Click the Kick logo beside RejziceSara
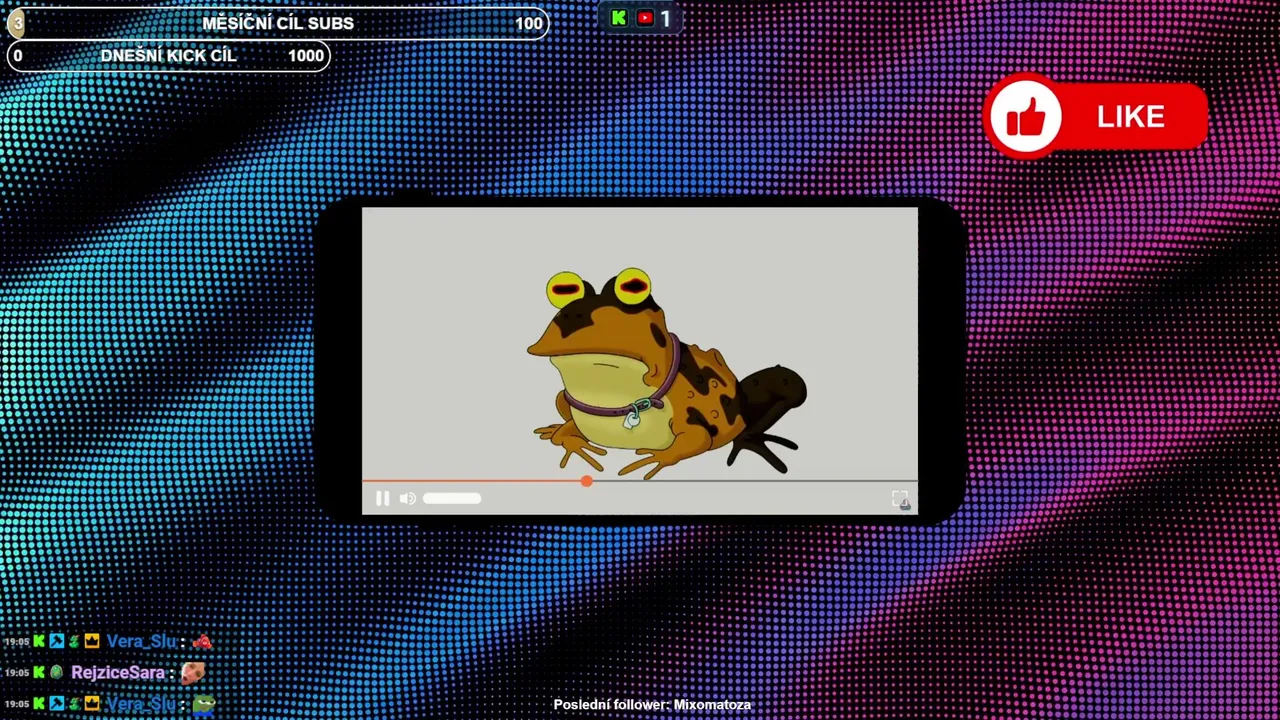This screenshot has height=720, width=1280. pyautogui.click(x=39, y=673)
